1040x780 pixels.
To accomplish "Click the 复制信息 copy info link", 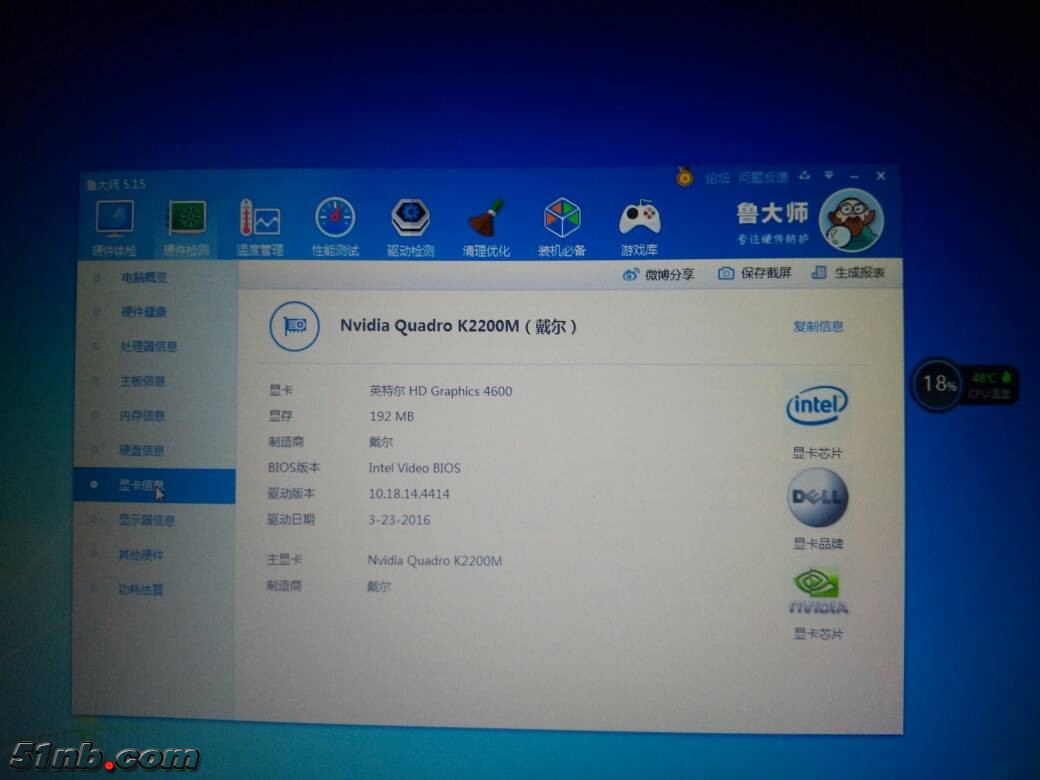I will (x=818, y=326).
